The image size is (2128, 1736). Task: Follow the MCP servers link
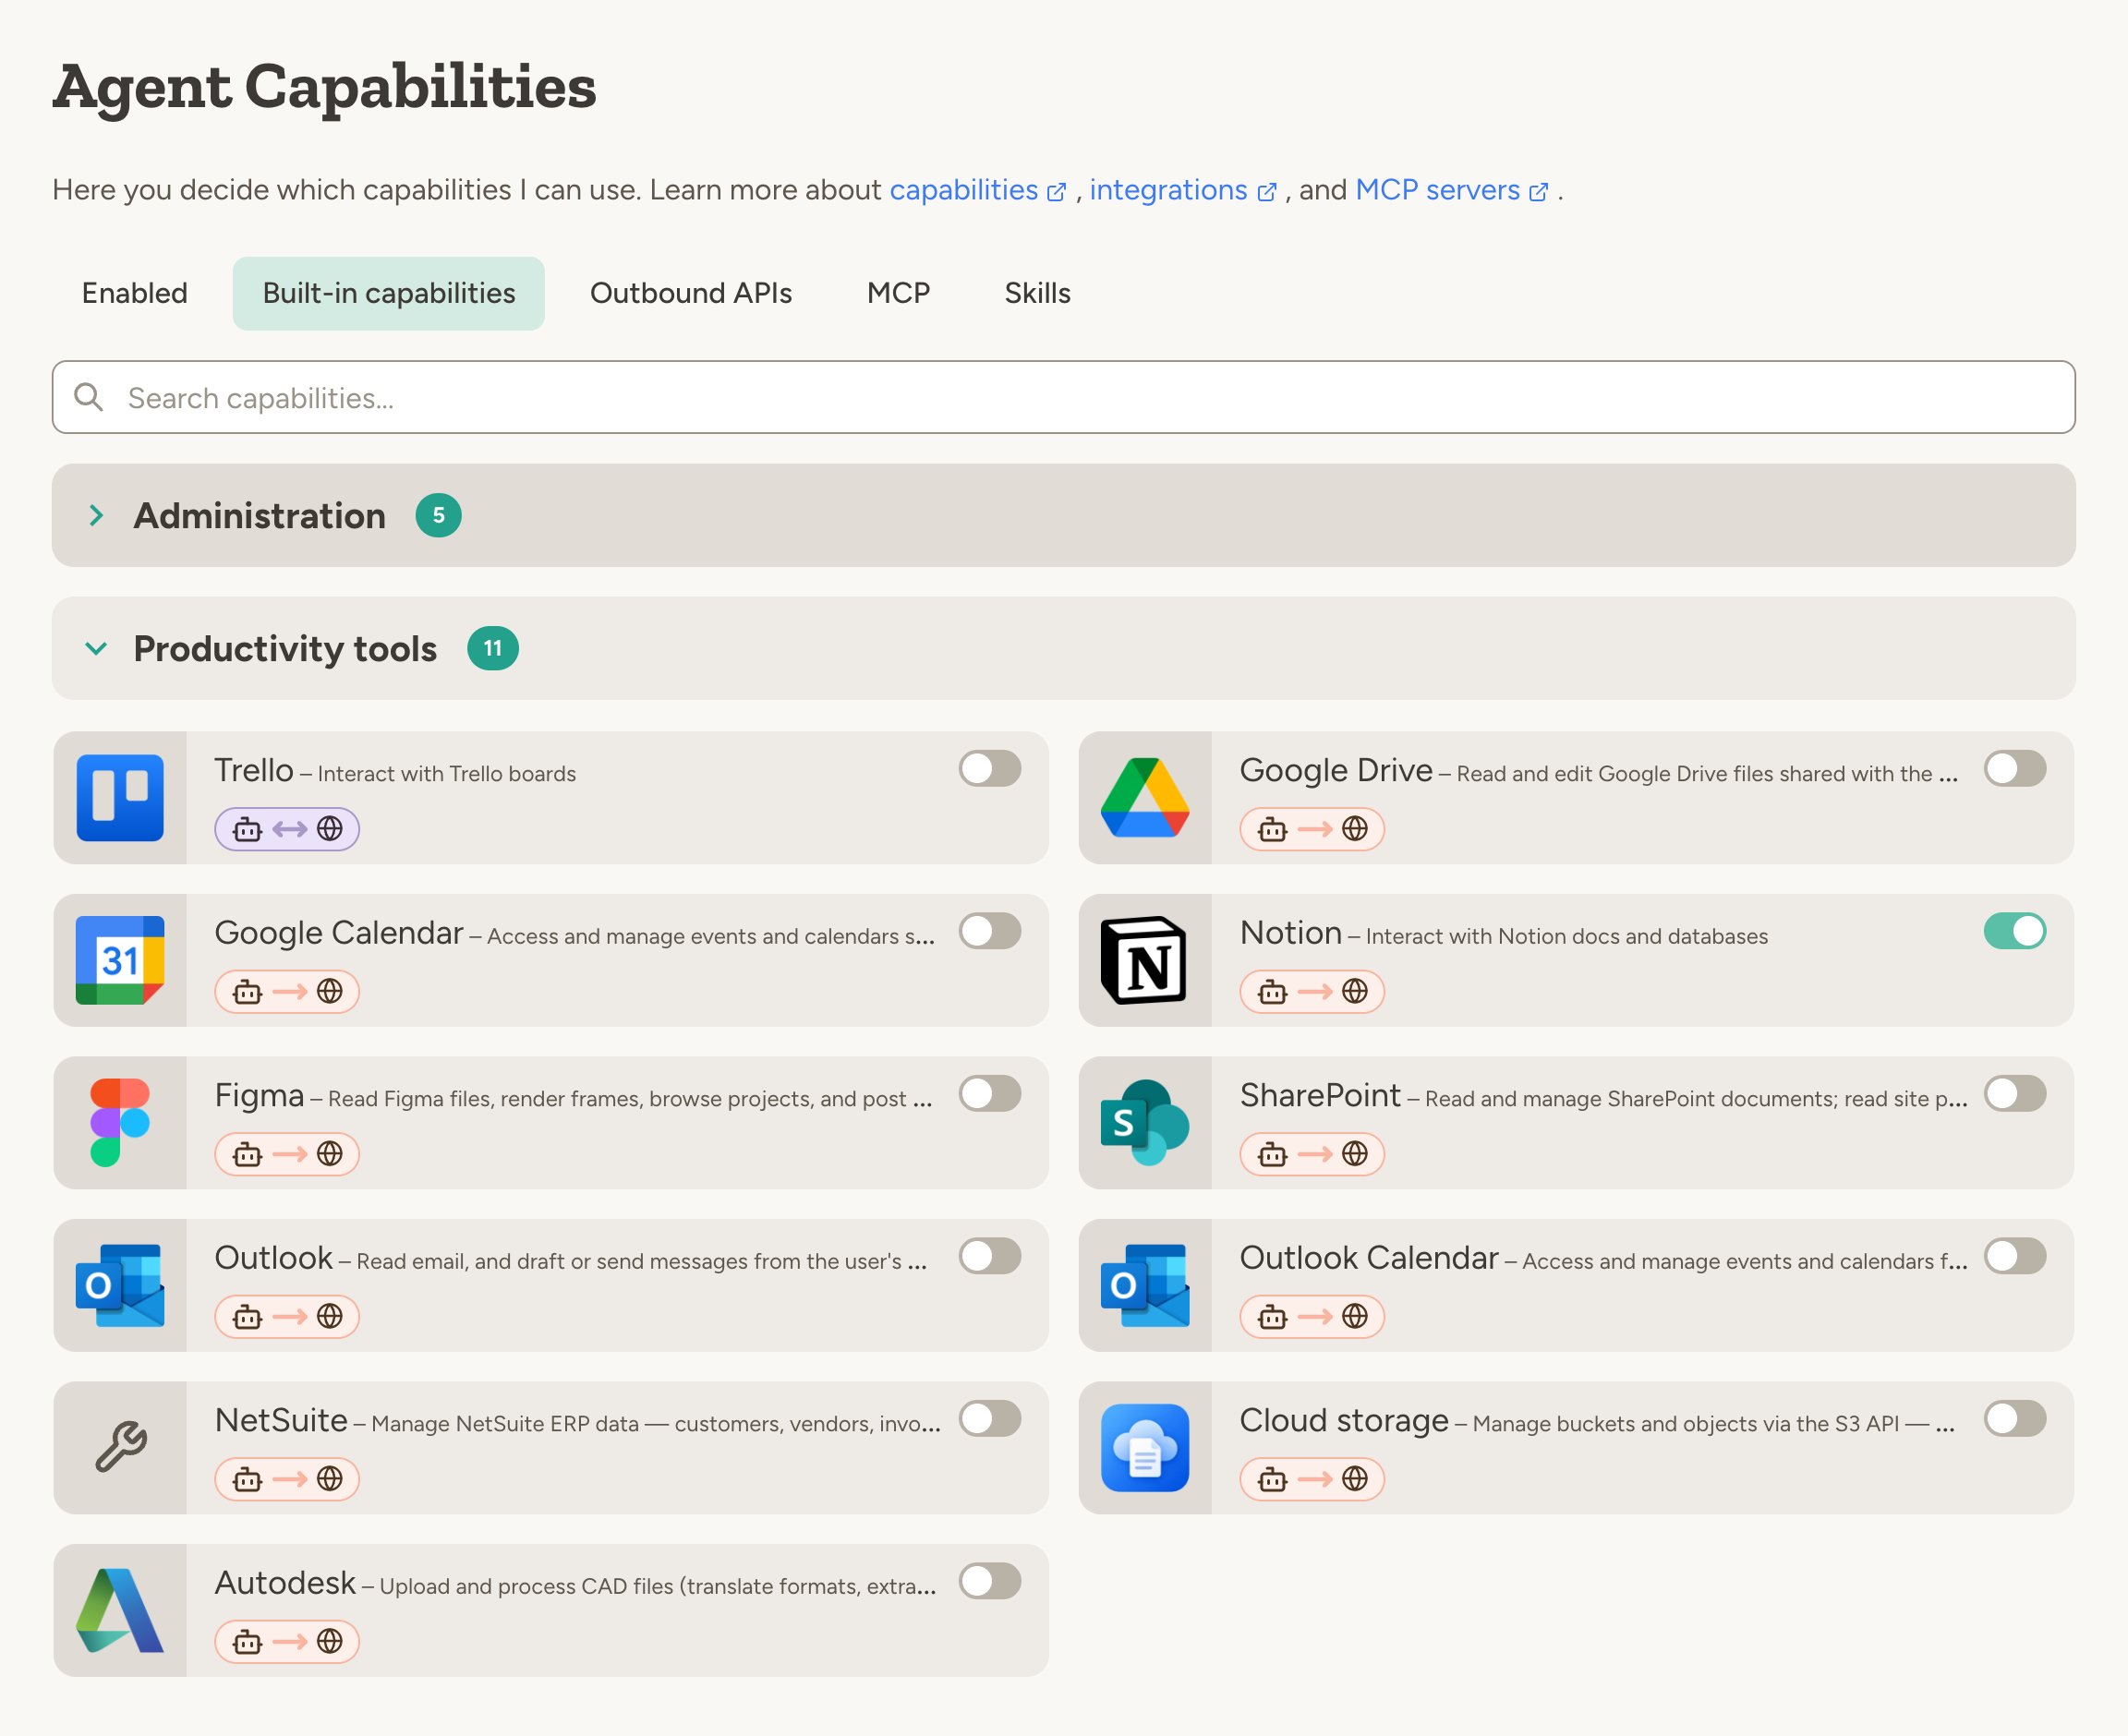tap(1451, 190)
